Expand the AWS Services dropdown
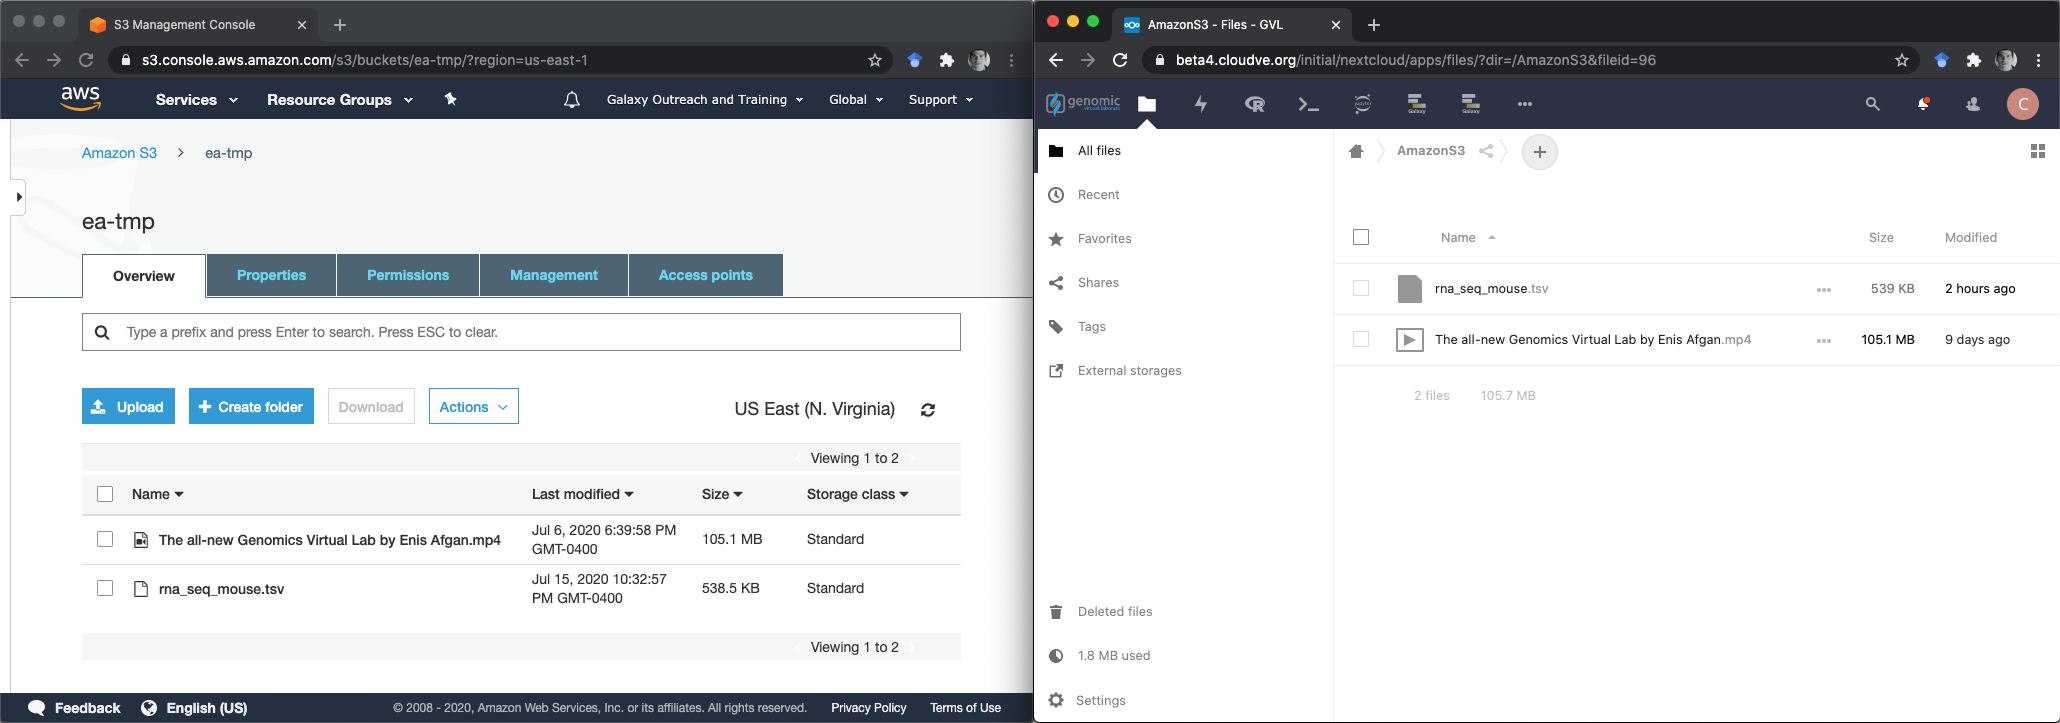2060x723 pixels. 196,99
